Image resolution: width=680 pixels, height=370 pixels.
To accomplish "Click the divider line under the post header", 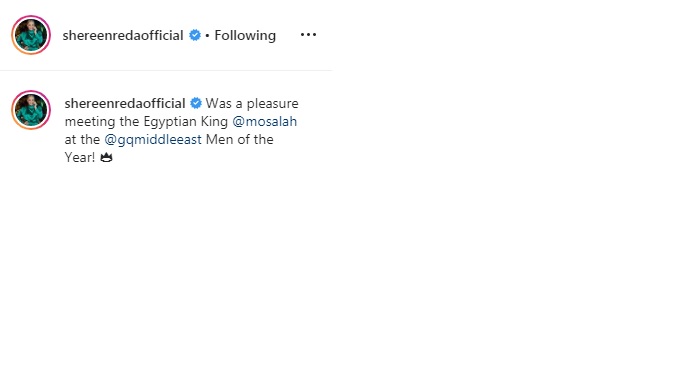I will [166, 70].
